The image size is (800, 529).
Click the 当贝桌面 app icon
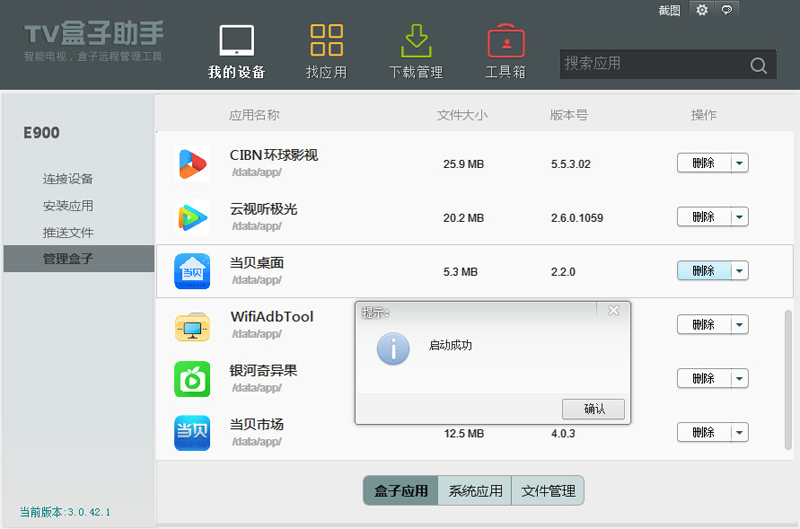click(x=192, y=271)
